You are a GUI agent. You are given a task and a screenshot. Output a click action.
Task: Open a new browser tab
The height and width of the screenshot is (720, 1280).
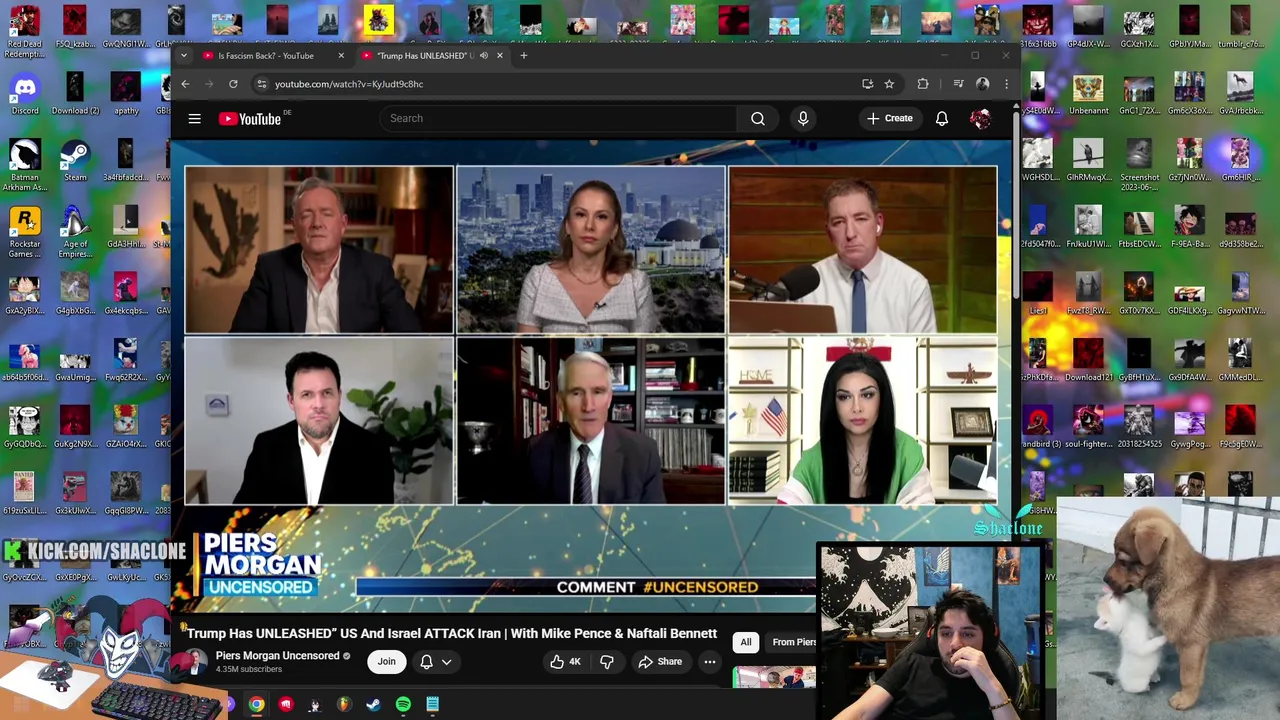point(524,56)
